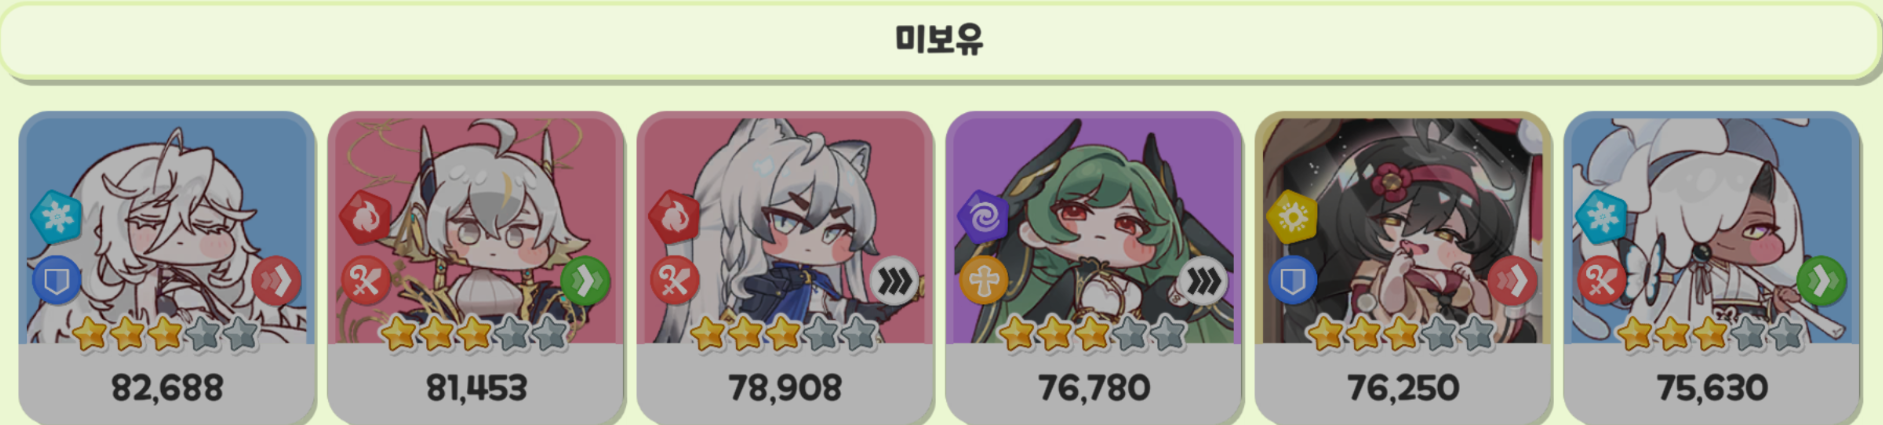Click the blue shield role icon on 82,688 card
Image resolution: width=1883 pixels, height=425 pixels.
pos(56,282)
